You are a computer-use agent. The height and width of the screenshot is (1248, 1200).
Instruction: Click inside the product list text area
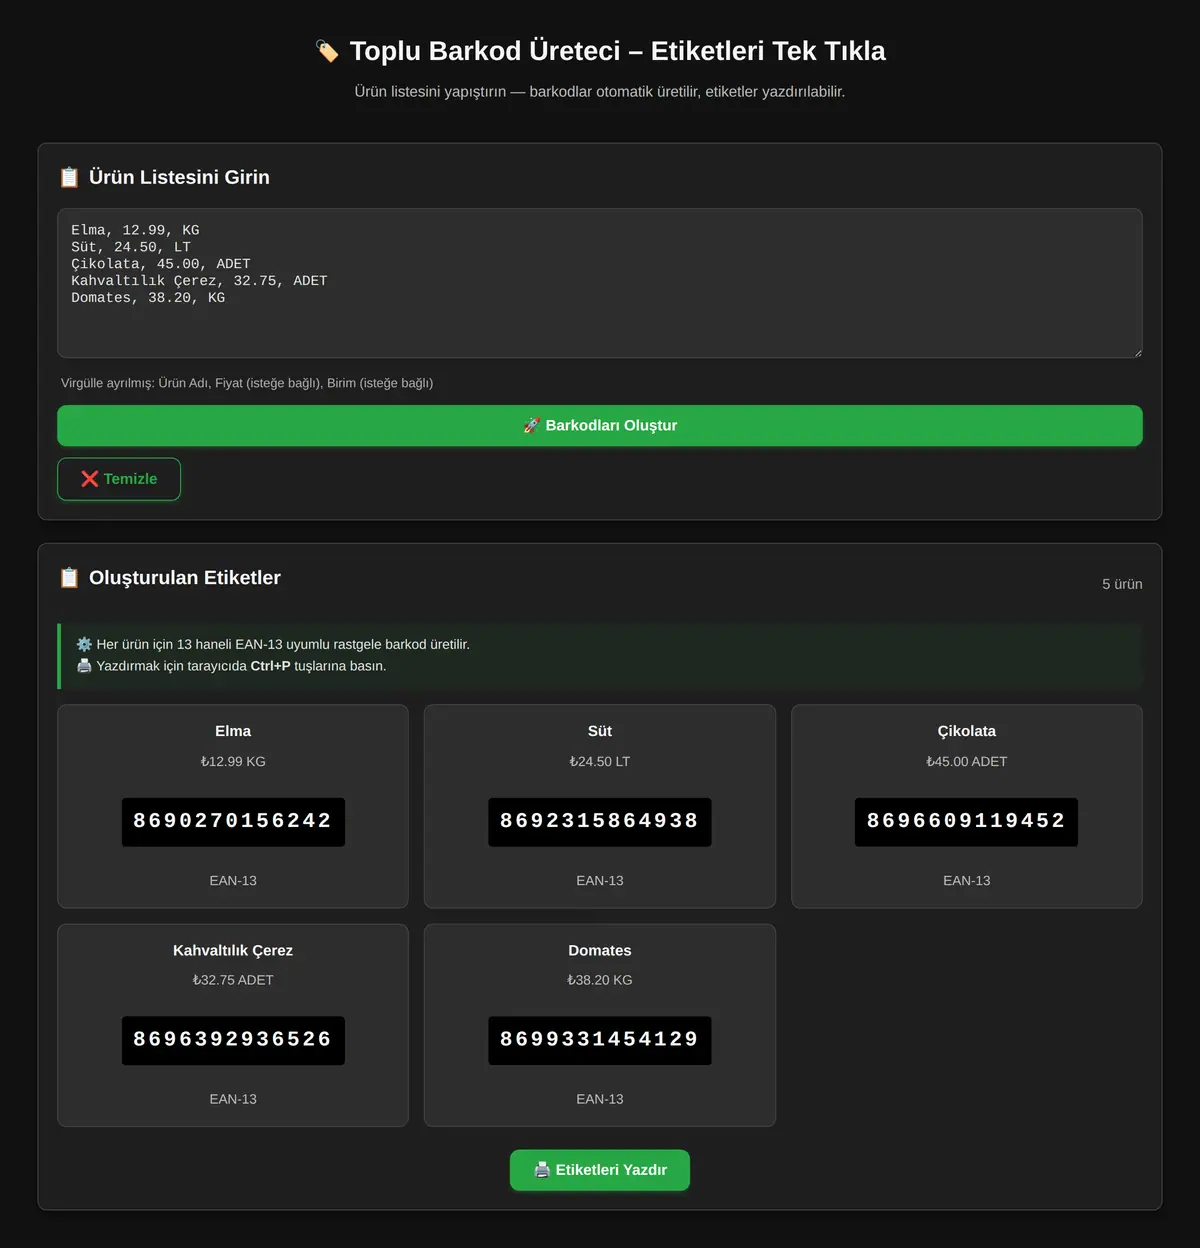click(600, 283)
